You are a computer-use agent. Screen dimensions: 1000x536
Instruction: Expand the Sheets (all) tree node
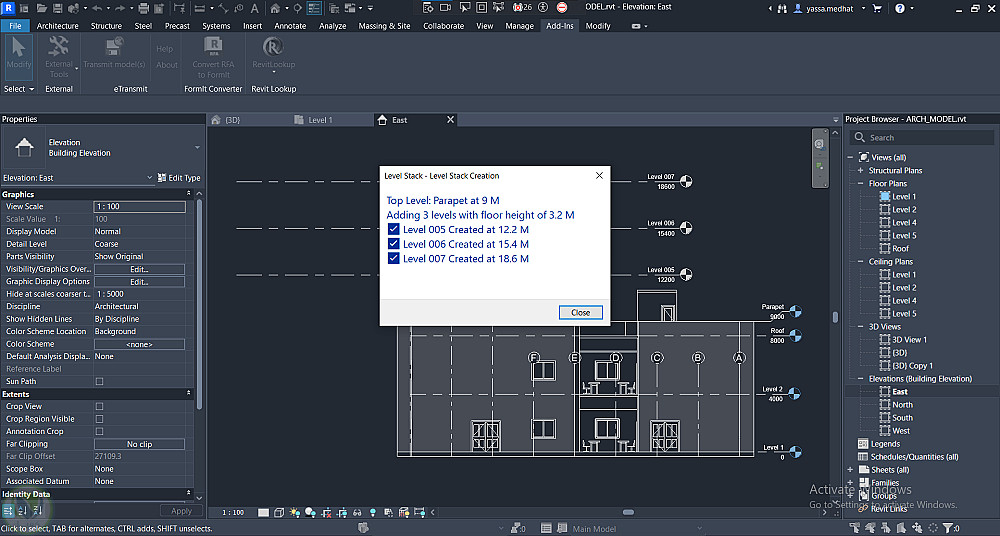tap(851, 470)
